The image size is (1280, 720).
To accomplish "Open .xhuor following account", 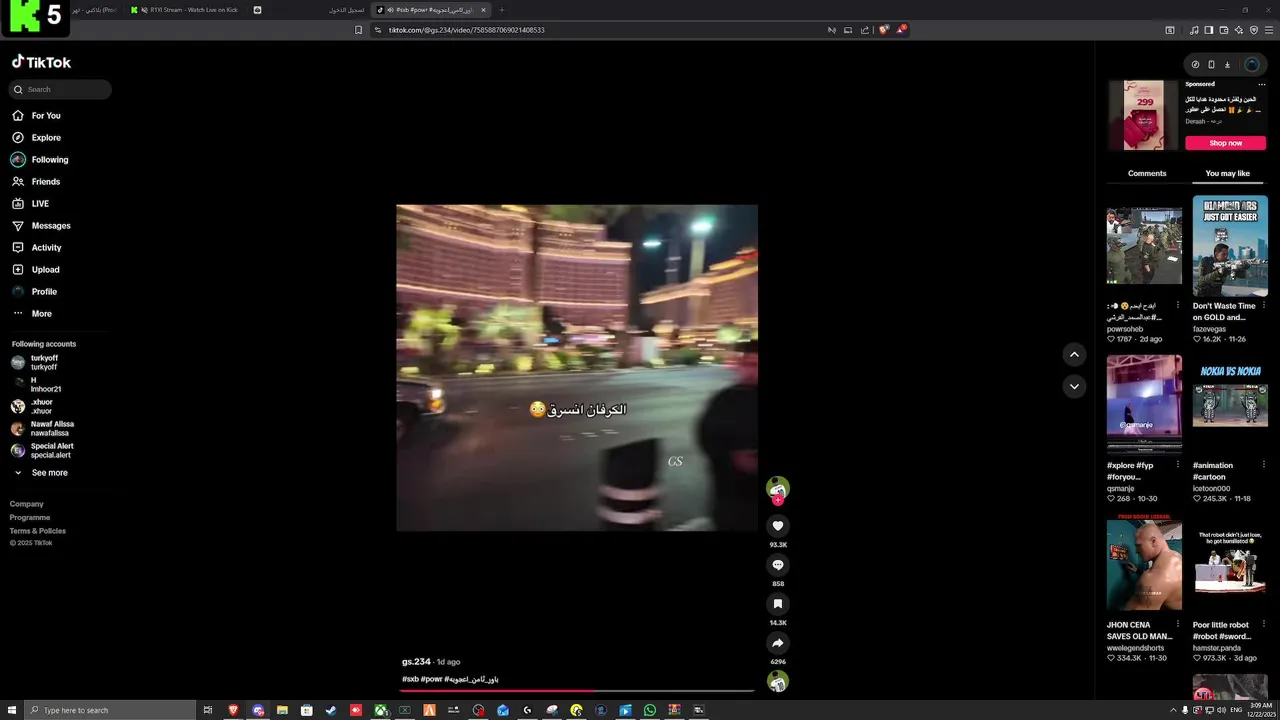I will coord(41,406).
